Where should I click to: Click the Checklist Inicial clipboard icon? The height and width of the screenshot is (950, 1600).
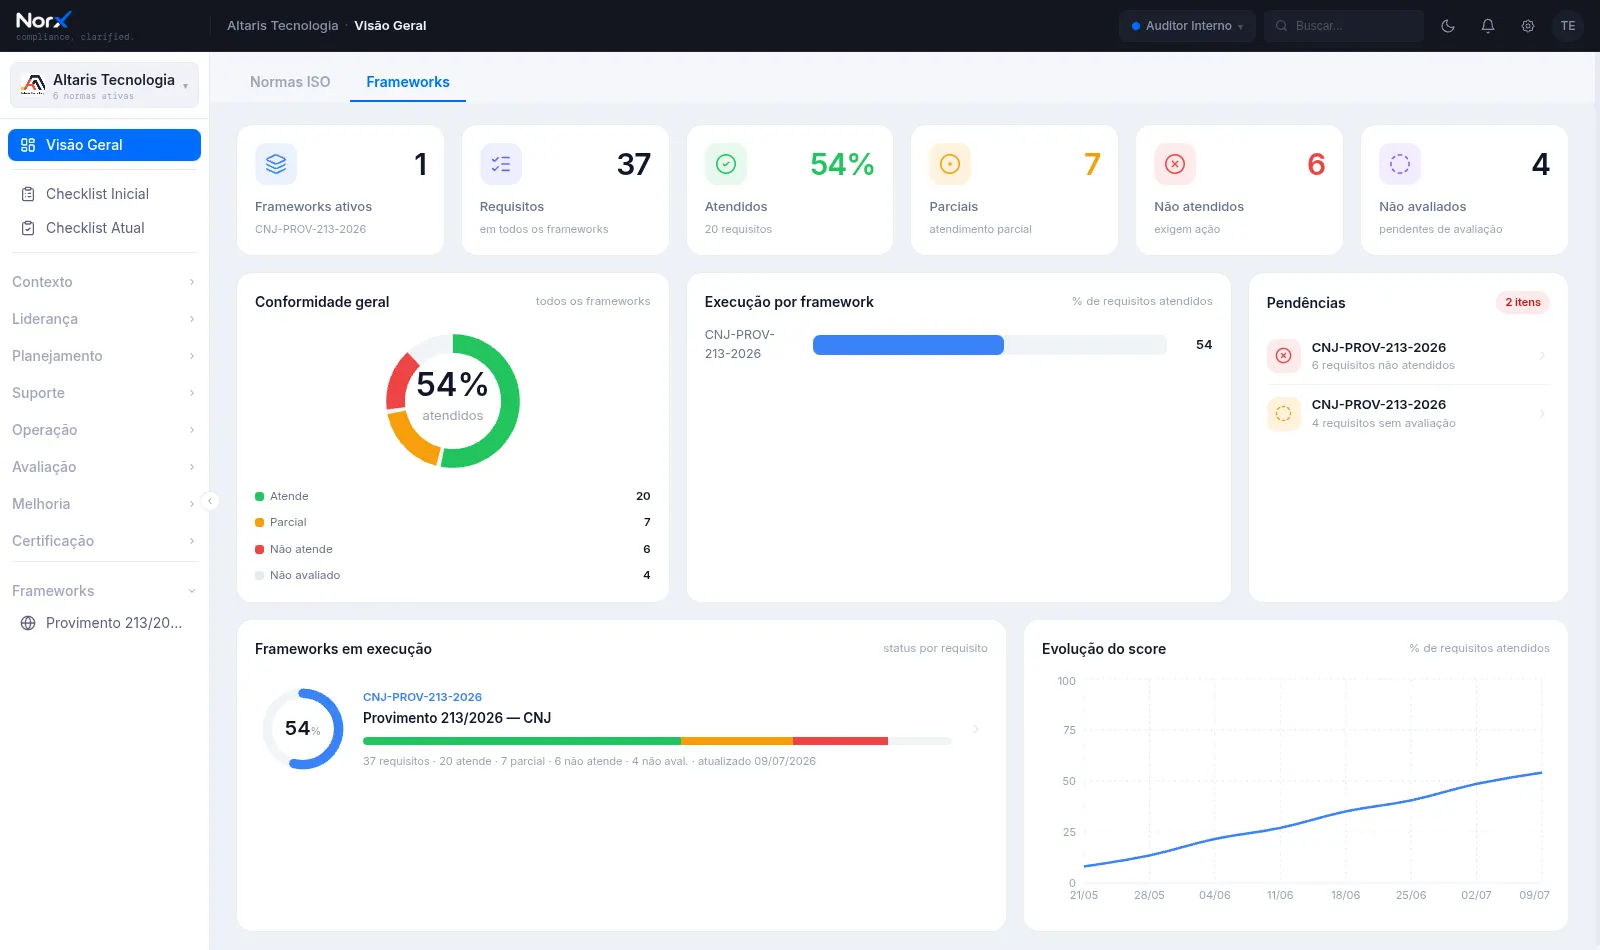[x=28, y=194]
